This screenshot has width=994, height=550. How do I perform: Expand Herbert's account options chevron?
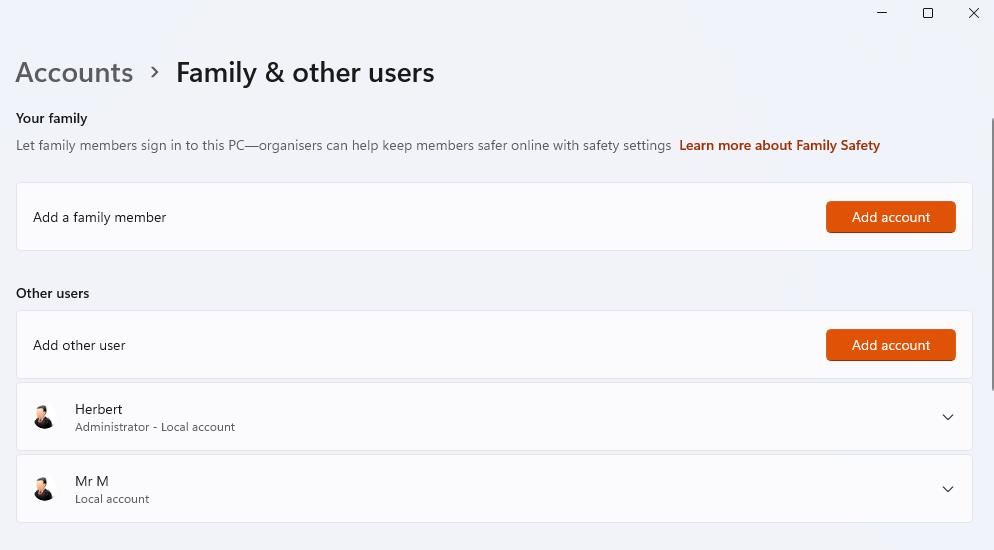pos(948,417)
